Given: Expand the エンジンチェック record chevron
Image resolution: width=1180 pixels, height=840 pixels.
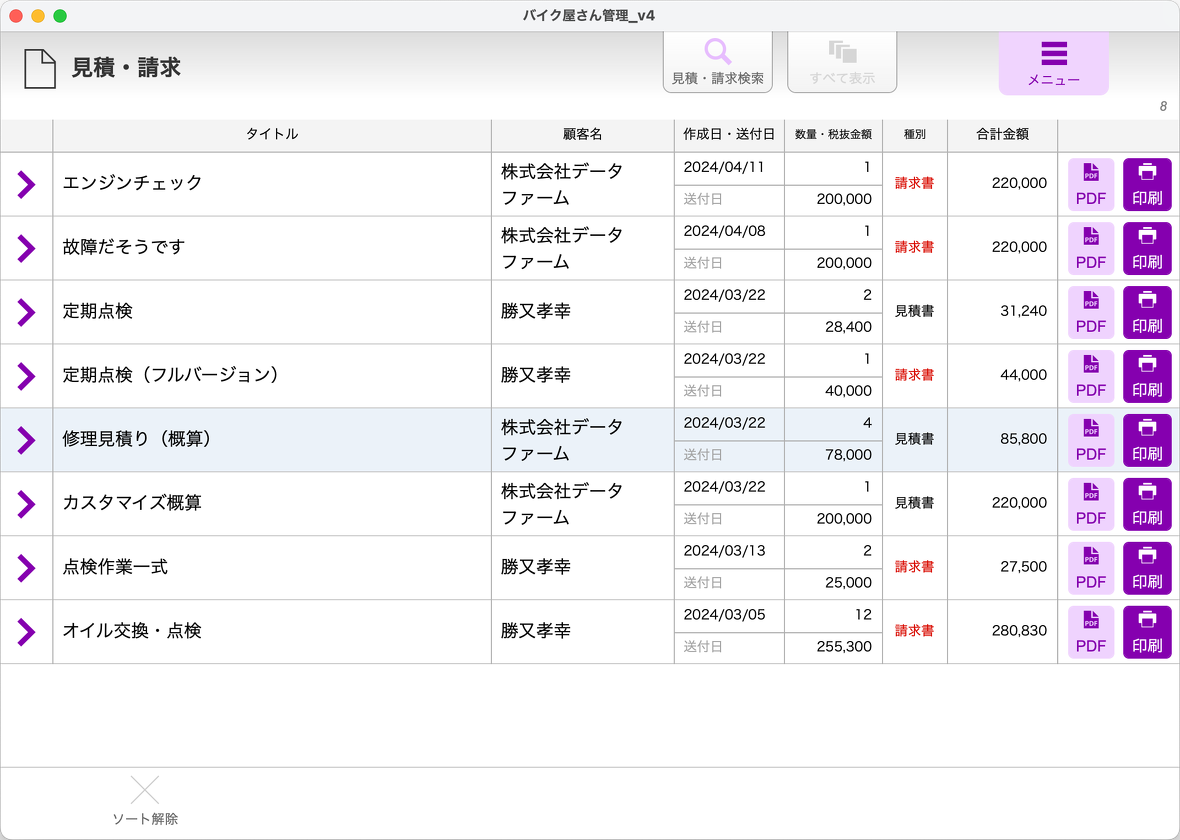Looking at the screenshot, I should coord(27,184).
